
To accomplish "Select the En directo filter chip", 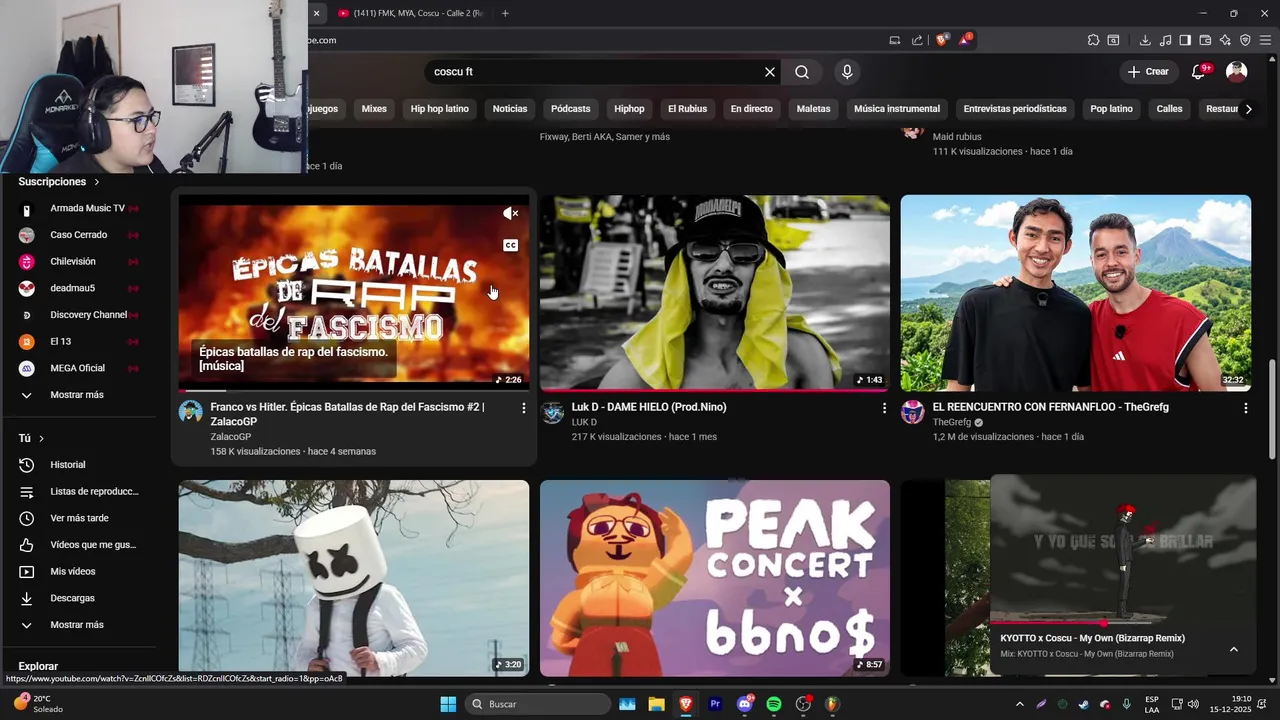I will pos(751,109).
